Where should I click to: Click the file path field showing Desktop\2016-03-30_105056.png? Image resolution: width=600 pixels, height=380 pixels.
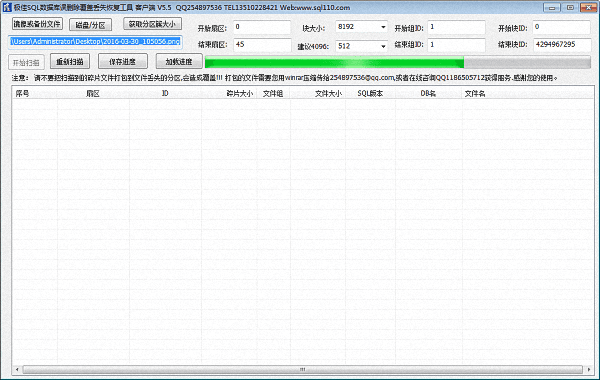click(x=95, y=42)
